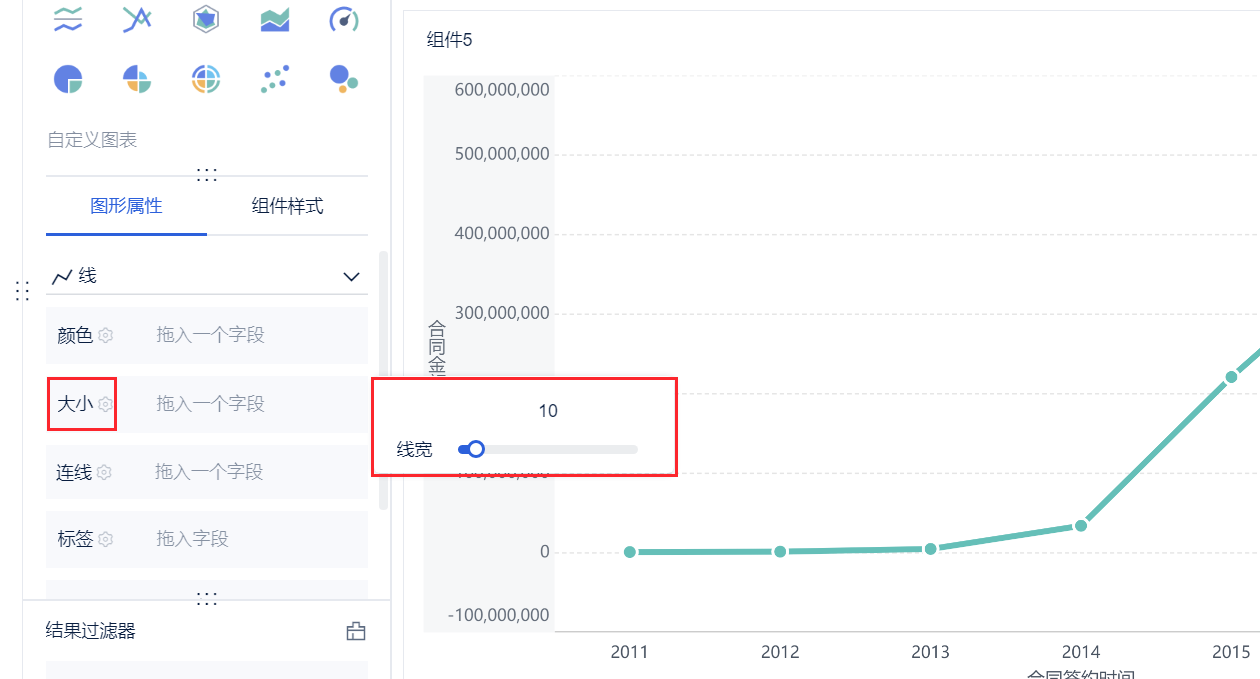
Task: Click the 标签 property label
Action: point(75,539)
